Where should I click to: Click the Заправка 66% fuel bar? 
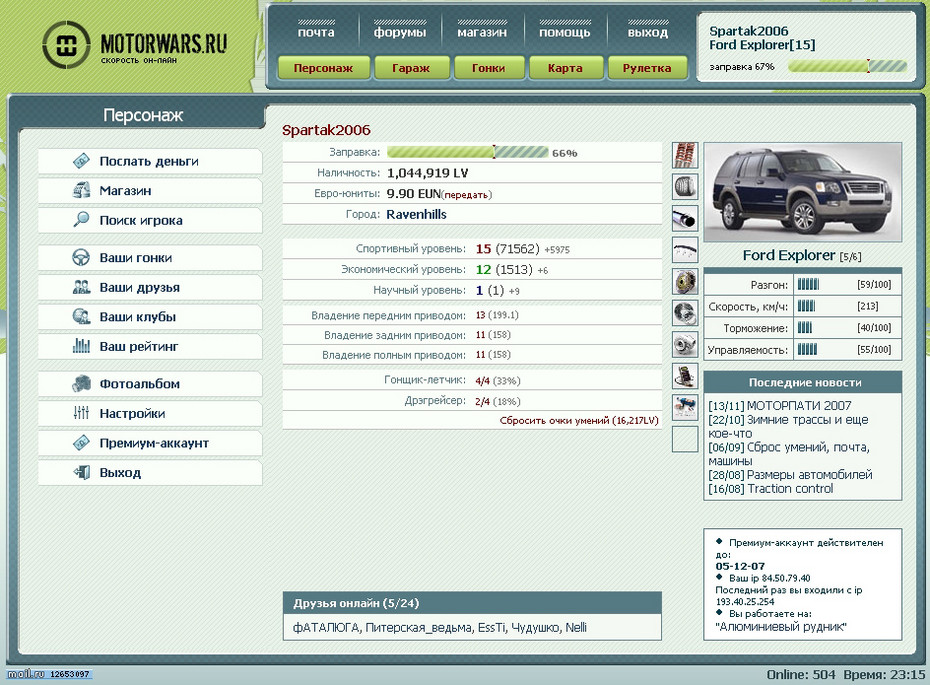(x=467, y=152)
